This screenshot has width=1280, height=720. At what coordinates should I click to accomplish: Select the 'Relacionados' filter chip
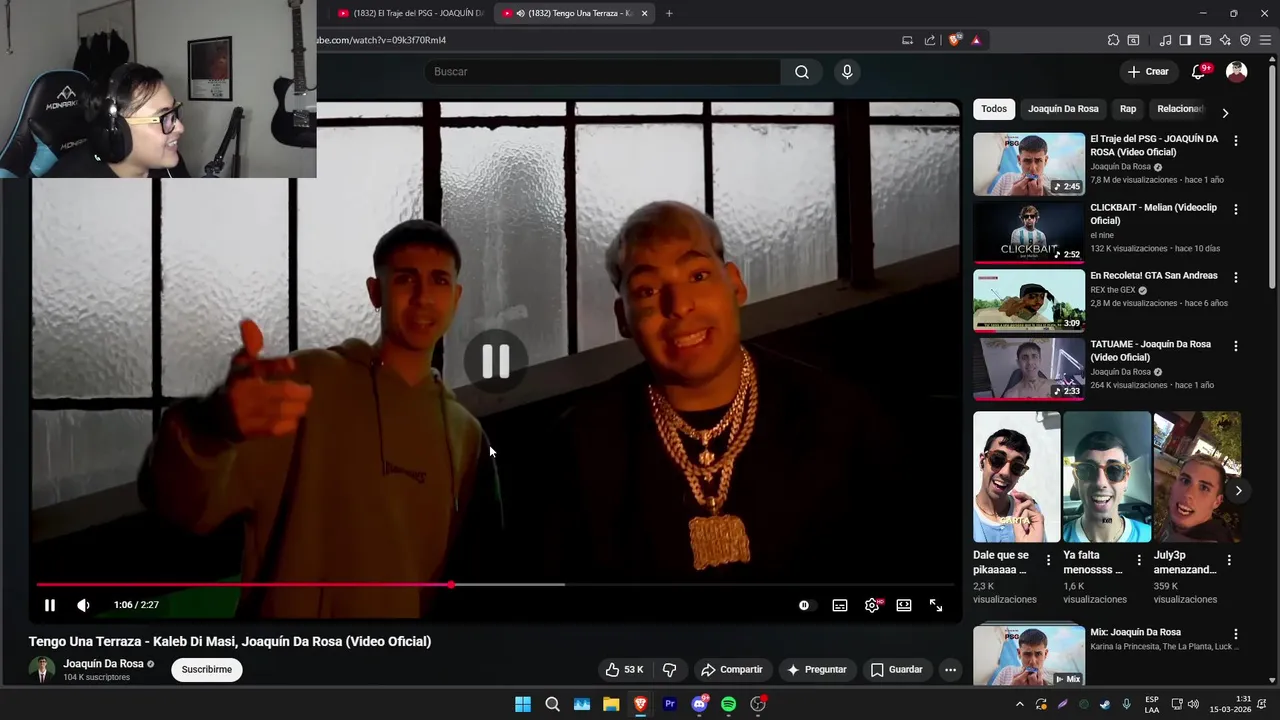(x=1180, y=109)
